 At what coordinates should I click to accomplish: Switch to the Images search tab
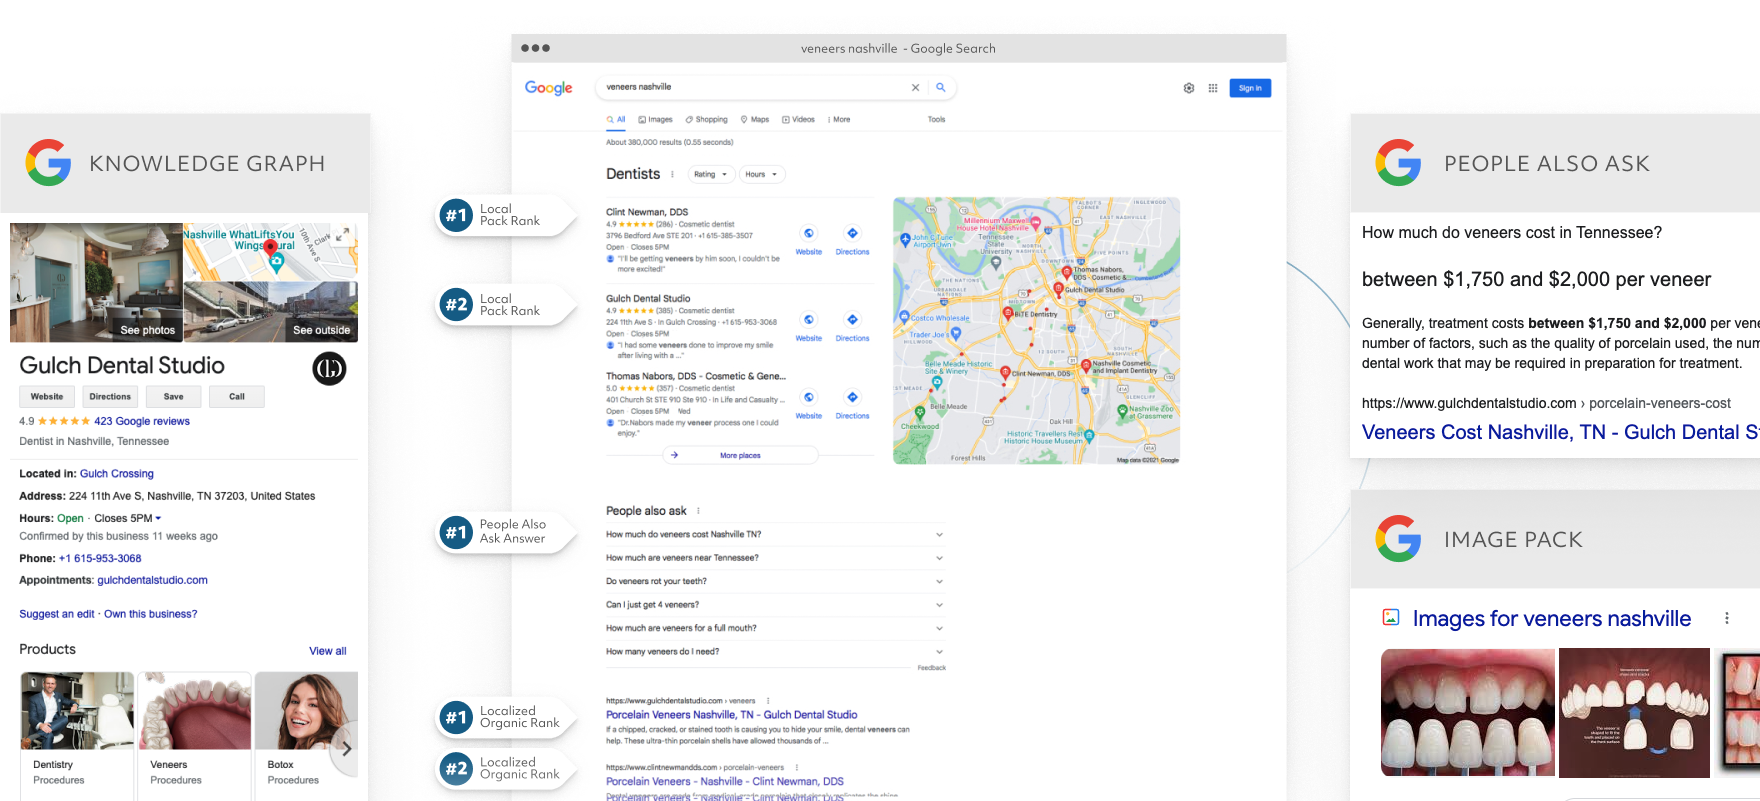point(656,119)
